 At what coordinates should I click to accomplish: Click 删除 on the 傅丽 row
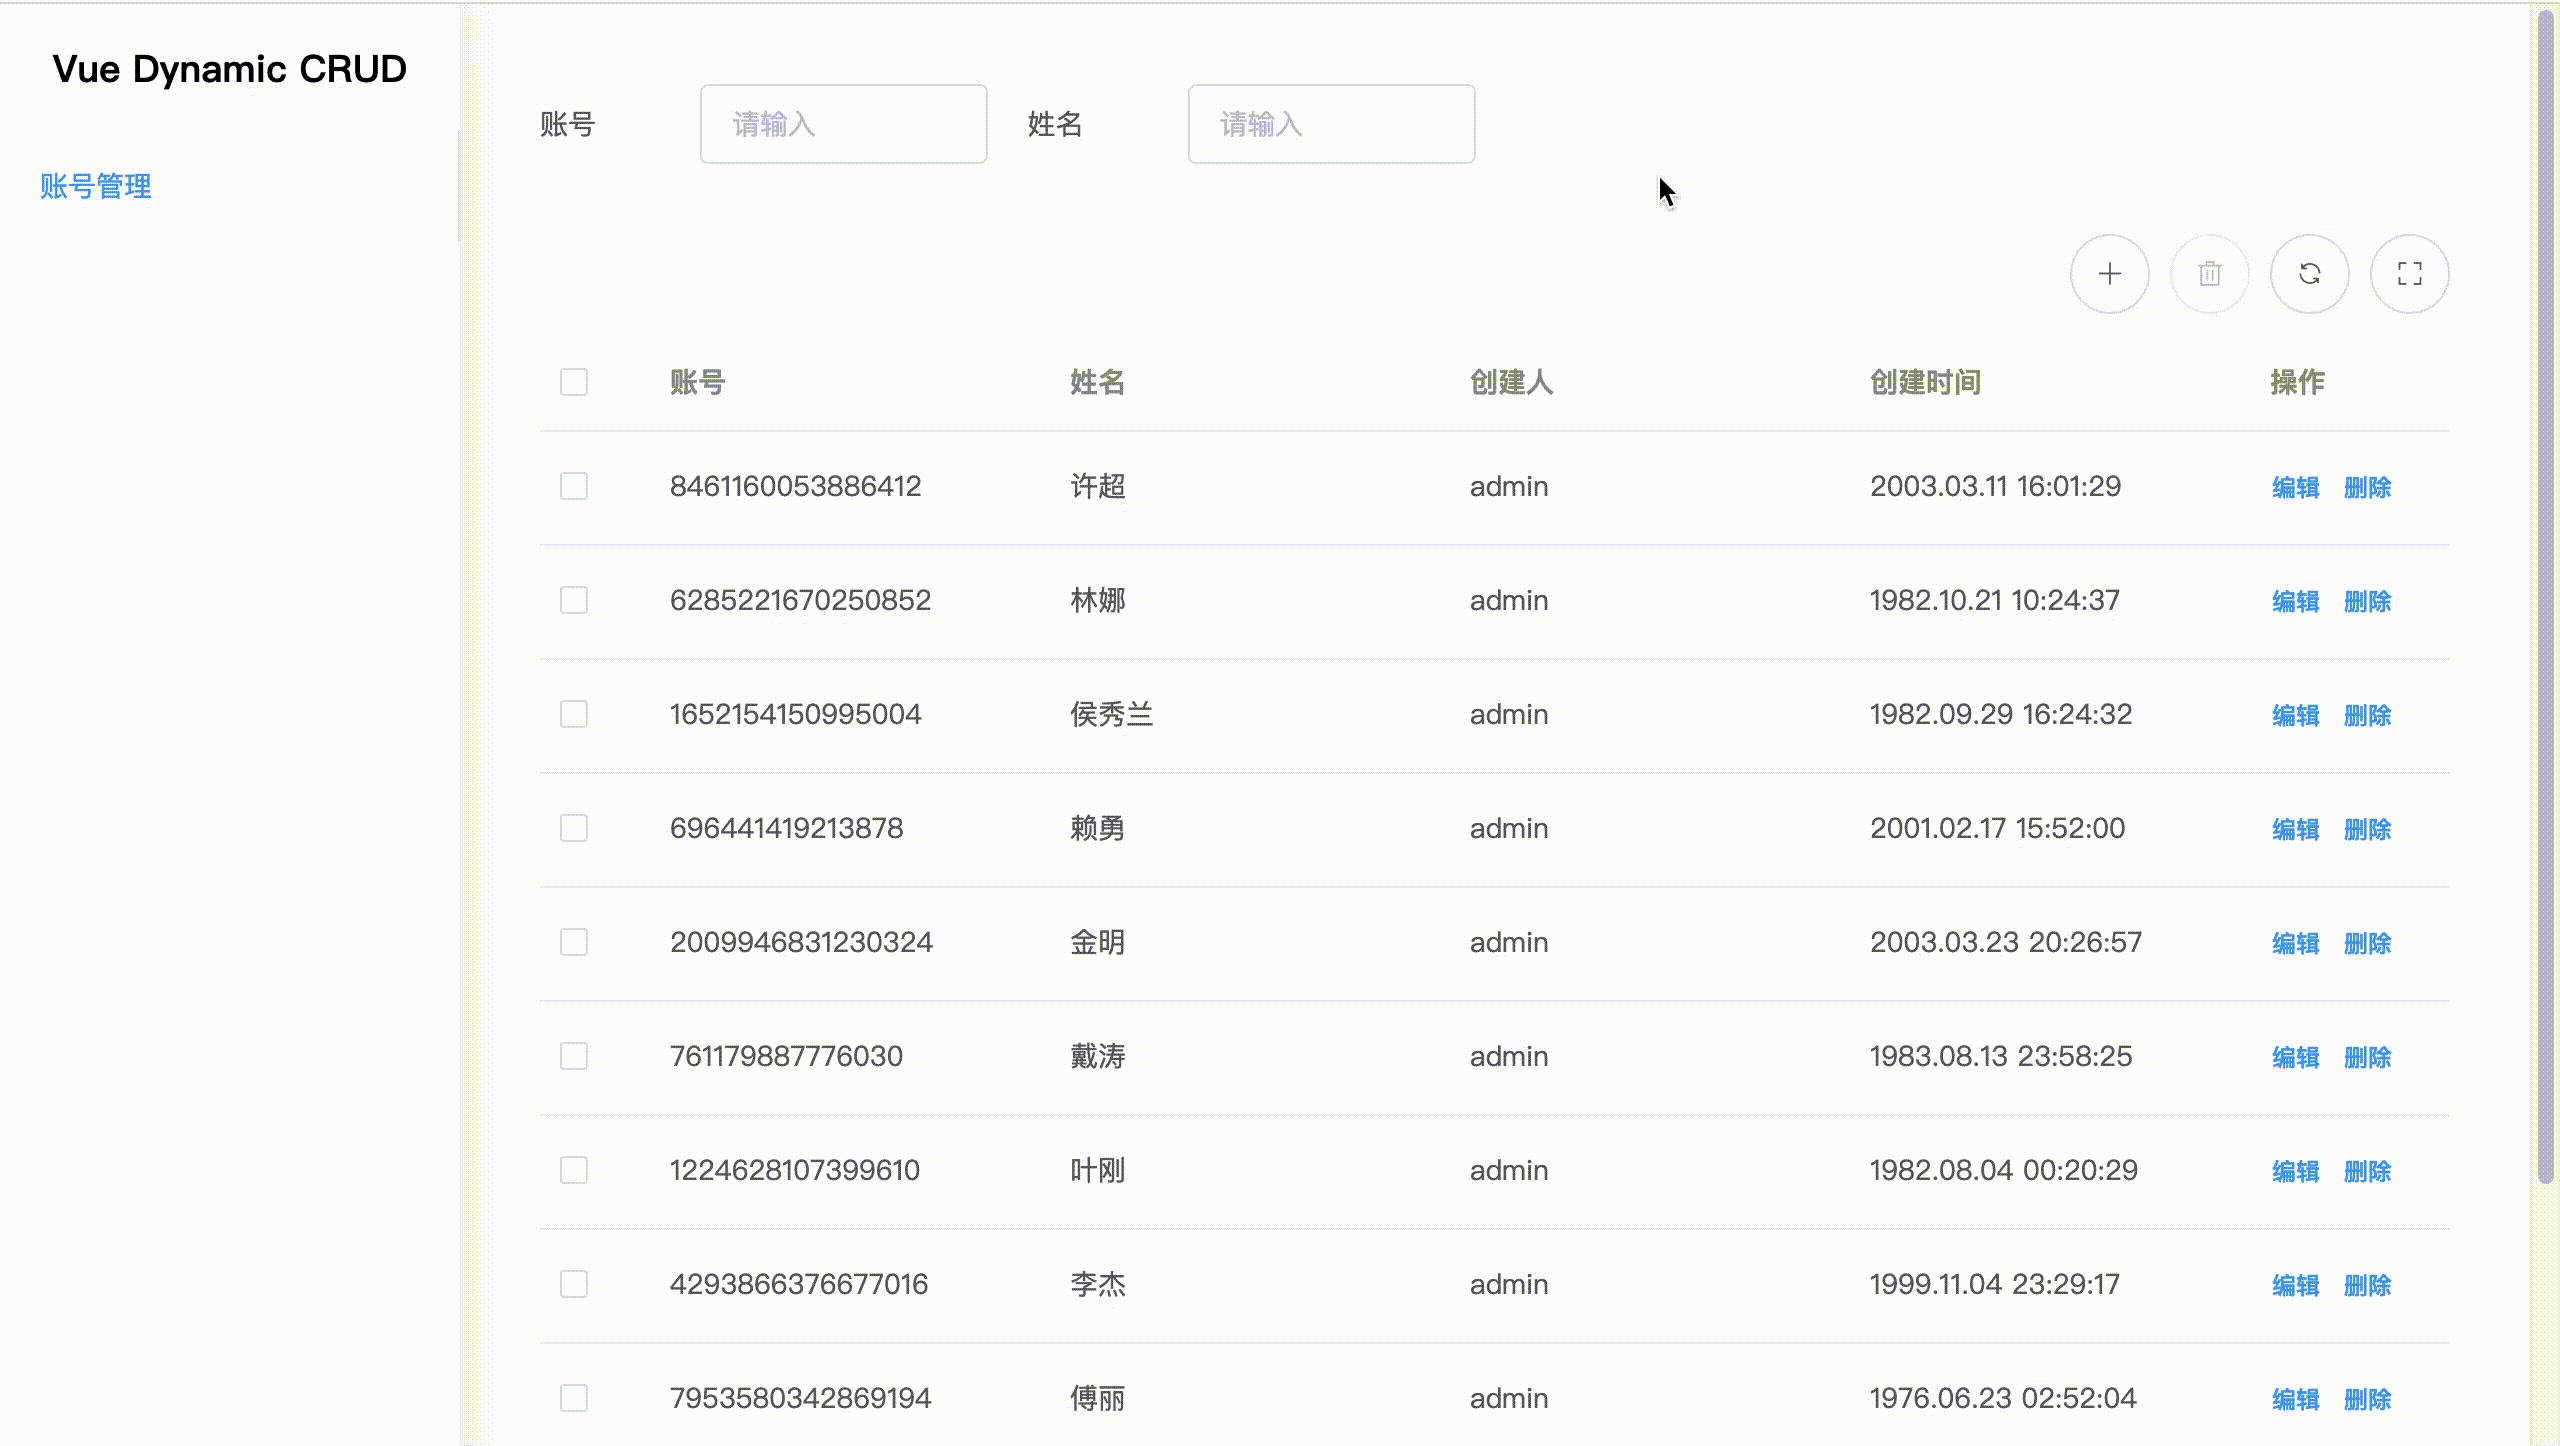click(2367, 1399)
